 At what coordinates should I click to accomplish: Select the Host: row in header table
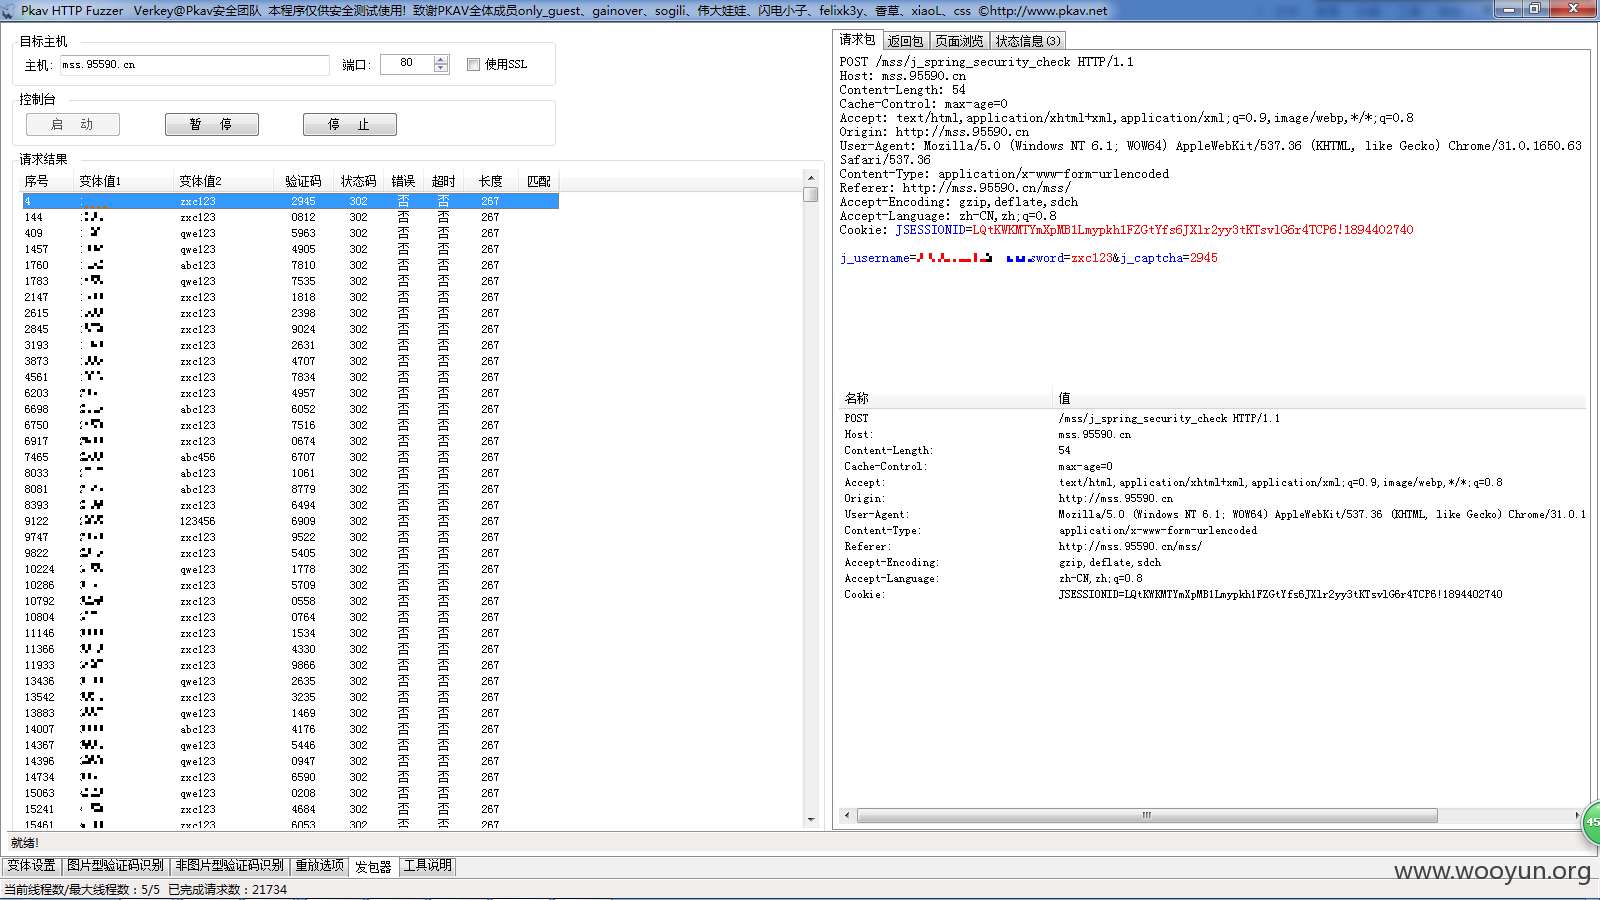pos(1213,434)
